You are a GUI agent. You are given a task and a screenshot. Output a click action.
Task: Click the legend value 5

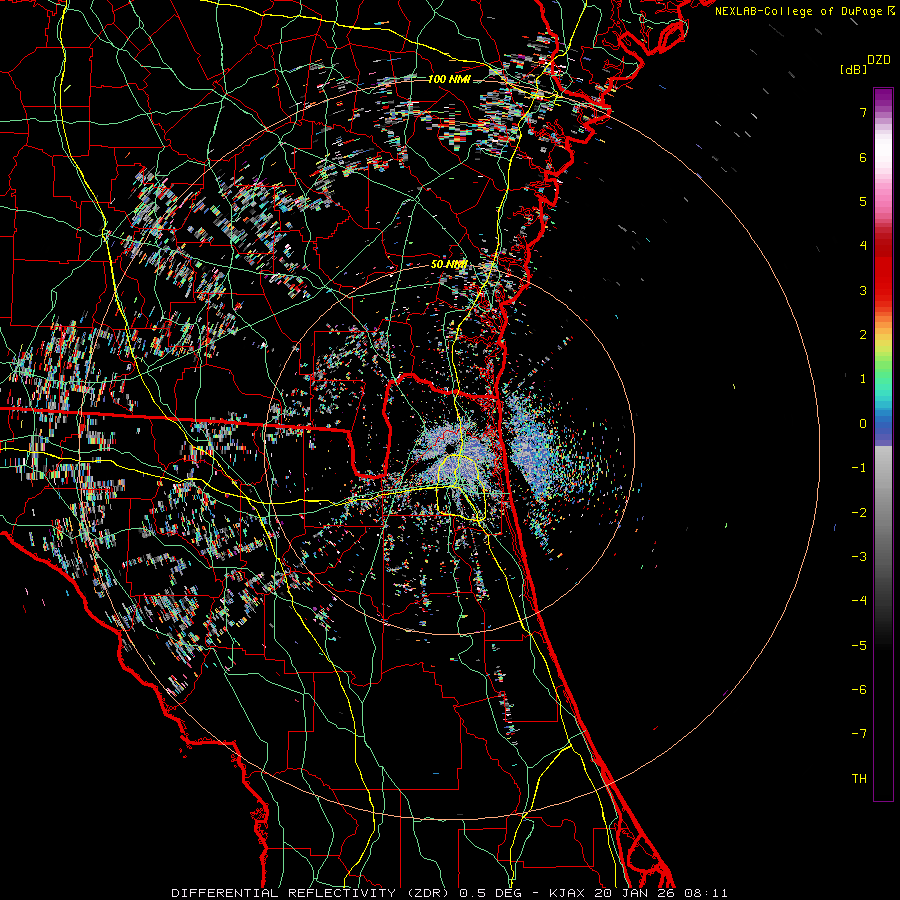coord(863,201)
